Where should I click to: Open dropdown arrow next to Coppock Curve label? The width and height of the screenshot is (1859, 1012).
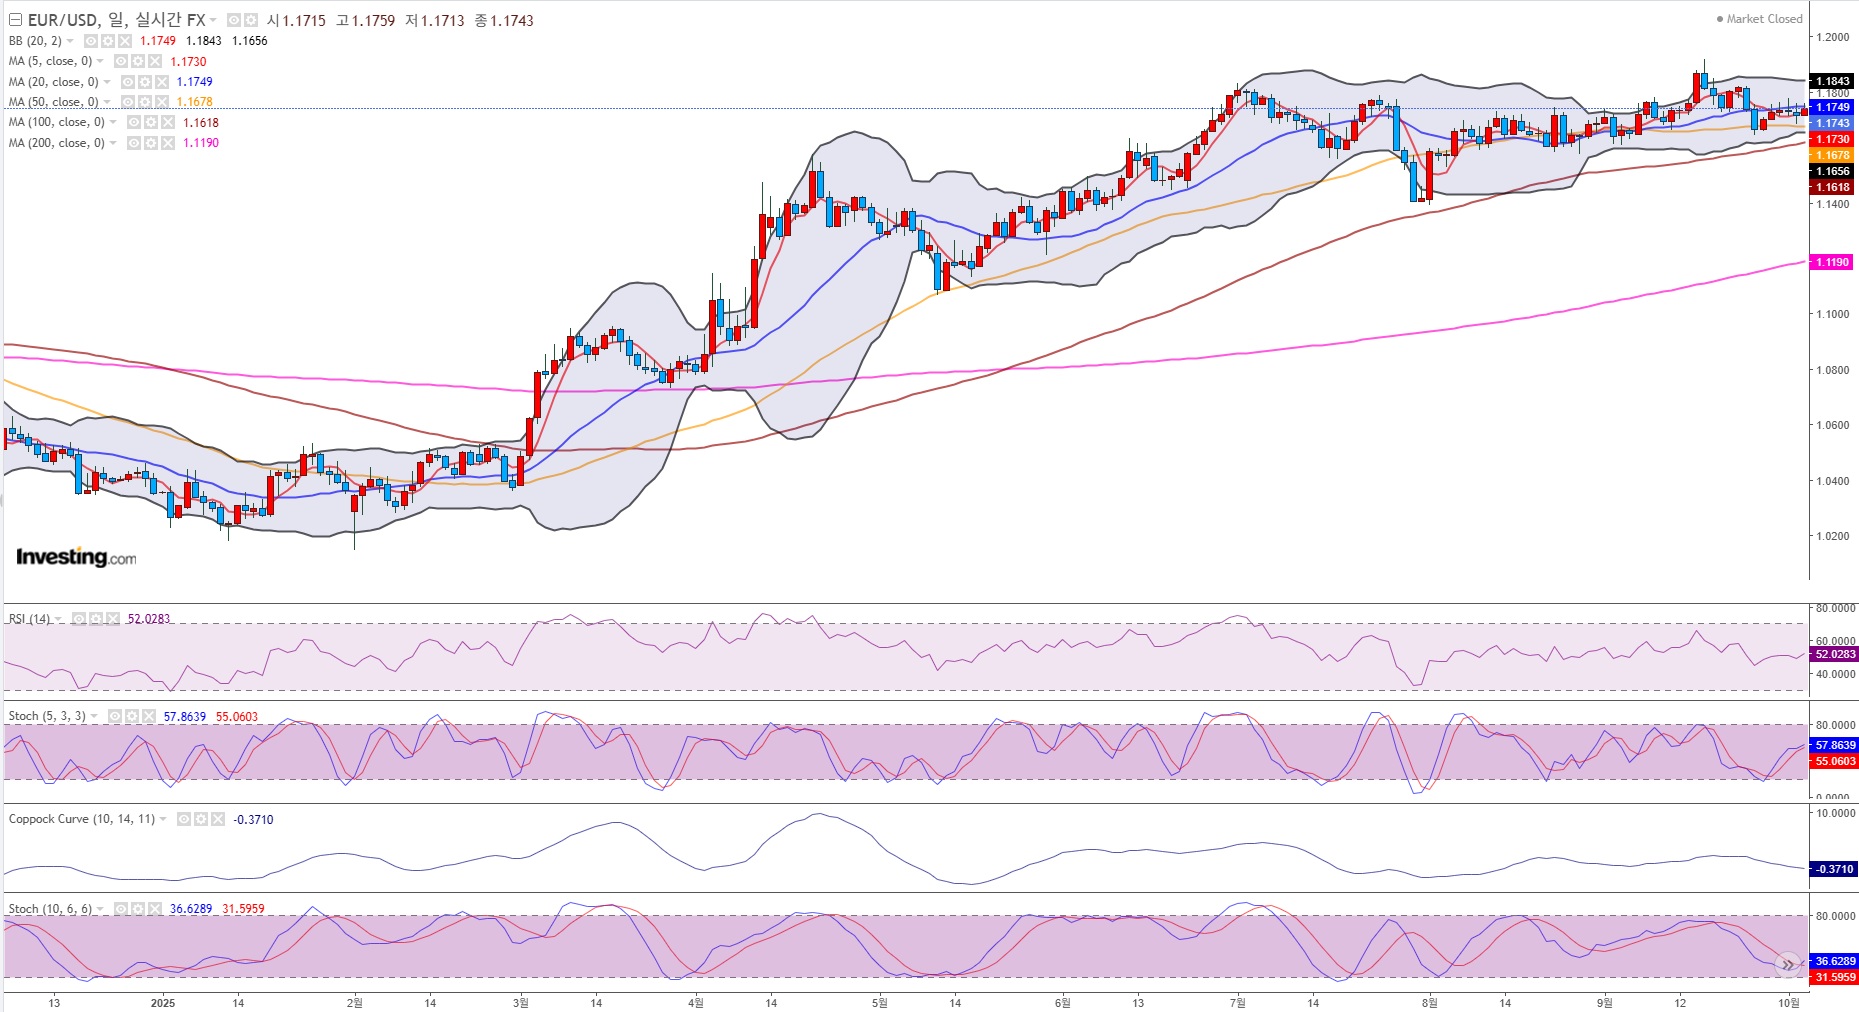pyautogui.click(x=164, y=819)
